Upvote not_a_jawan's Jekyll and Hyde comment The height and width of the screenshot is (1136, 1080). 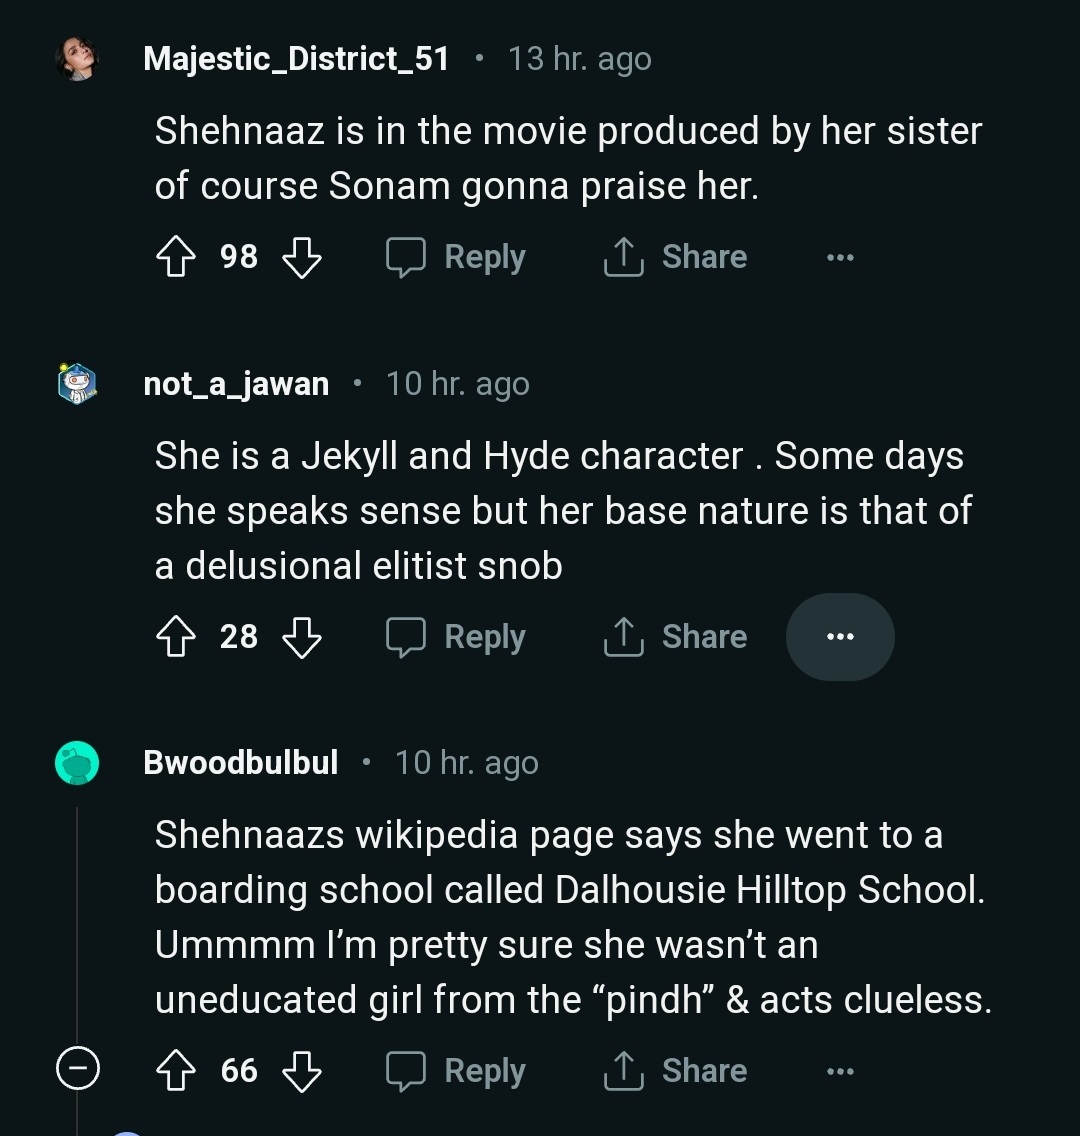coord(176,637)
